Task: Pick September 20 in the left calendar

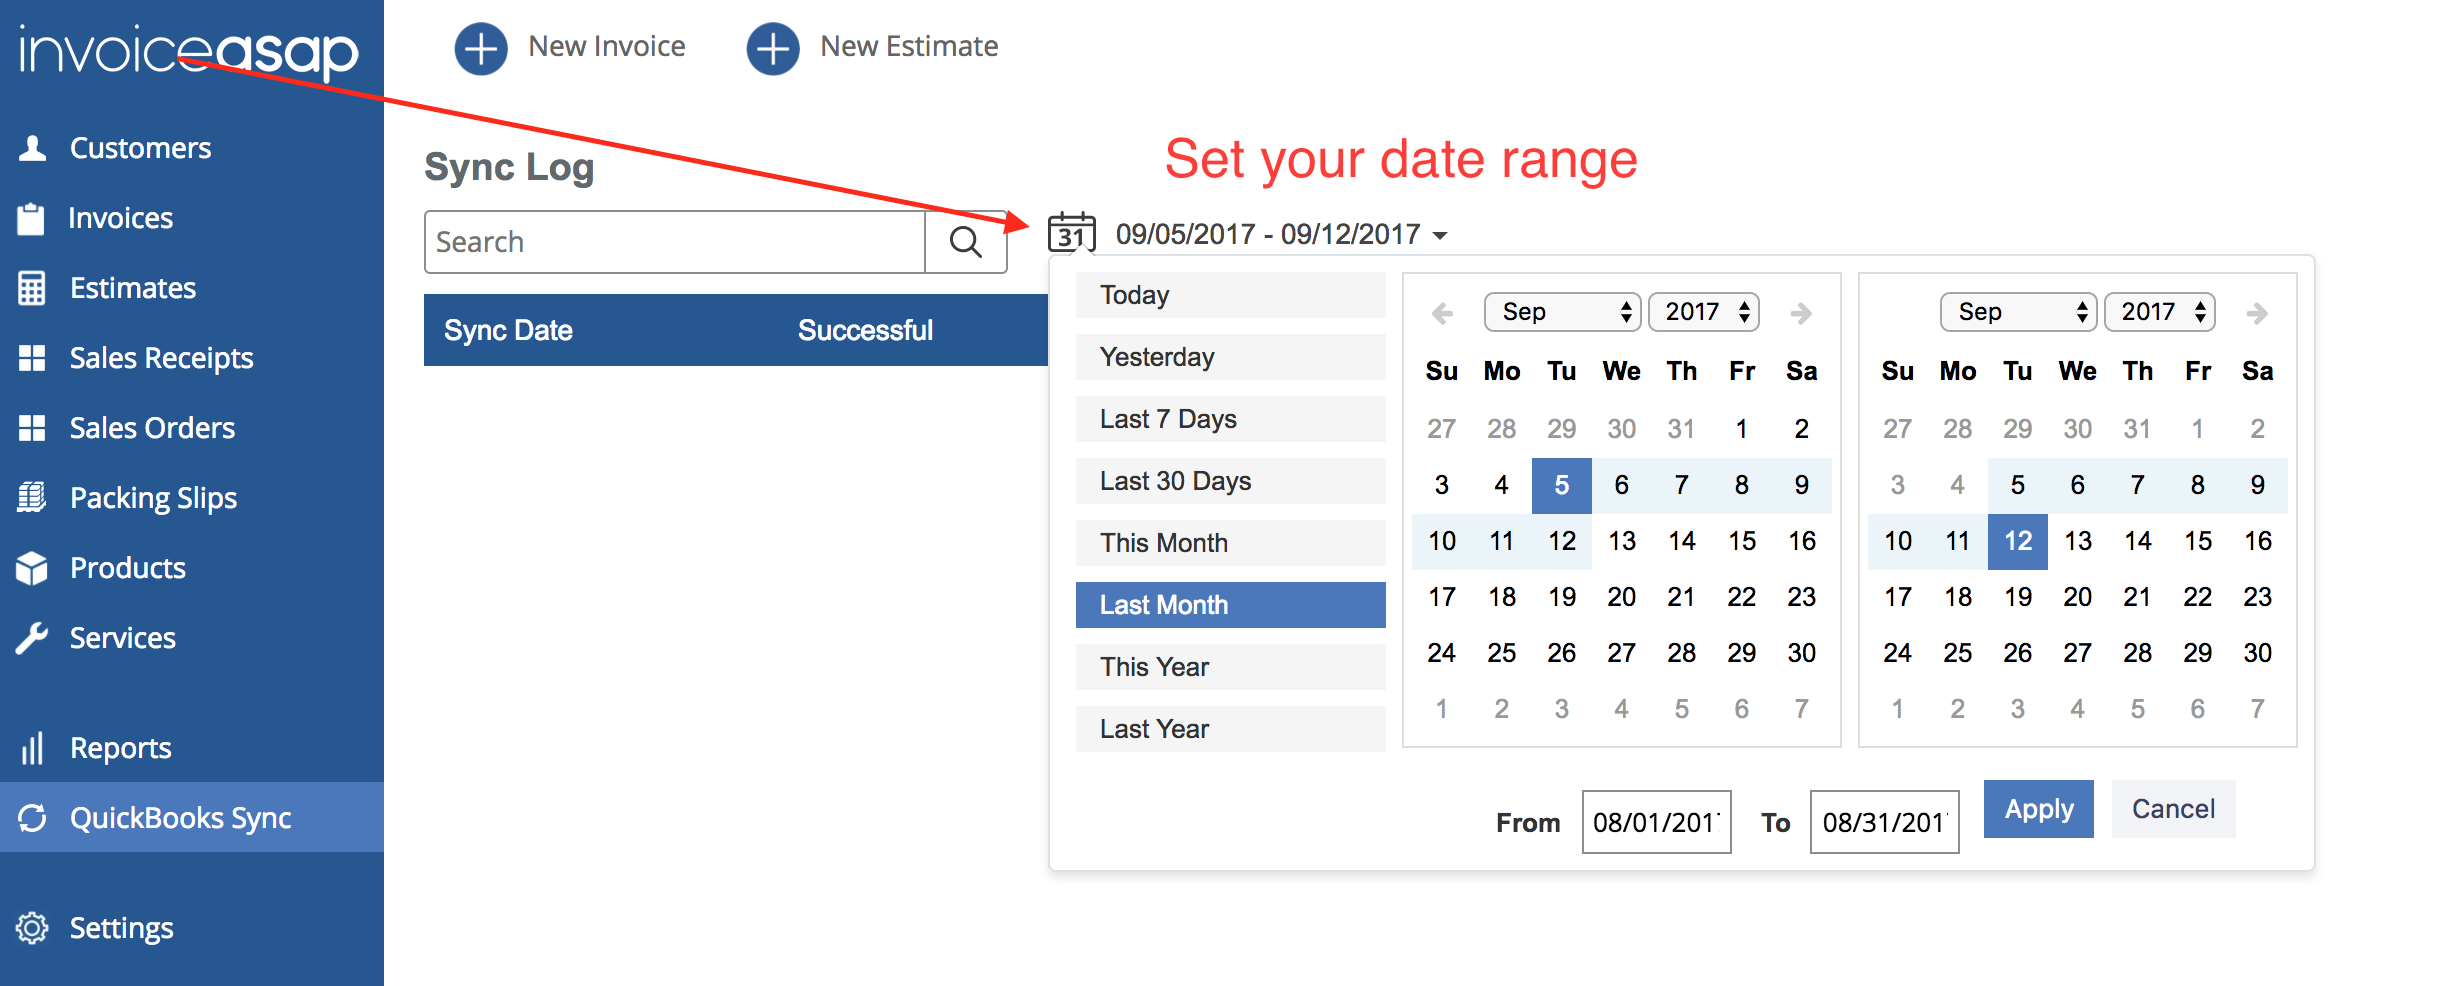Action: 1621,597
